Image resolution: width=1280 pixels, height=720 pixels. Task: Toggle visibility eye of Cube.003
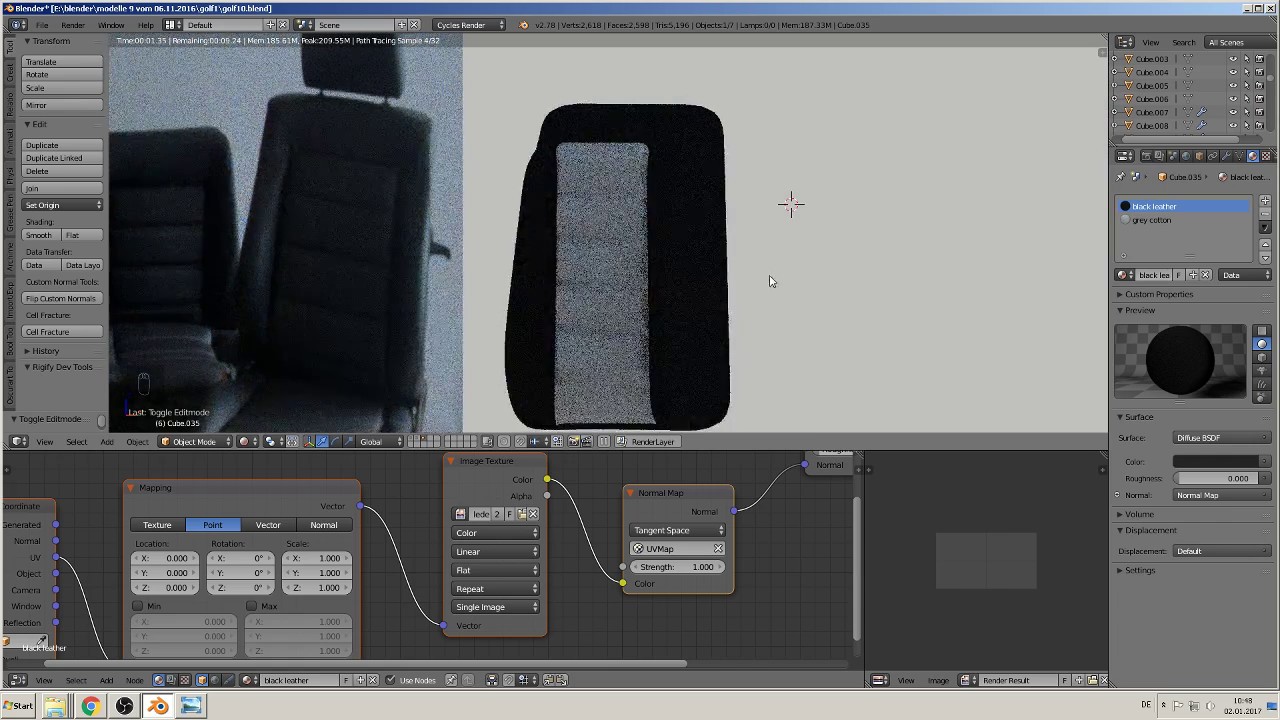tap(1233, 59)
